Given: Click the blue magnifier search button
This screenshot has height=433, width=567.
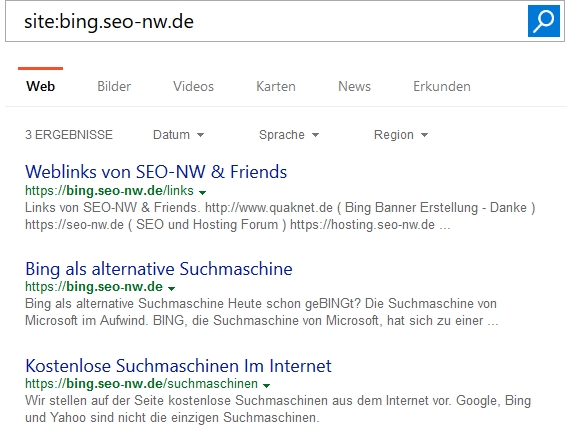Looking at the screenshot, I should 543,21.
